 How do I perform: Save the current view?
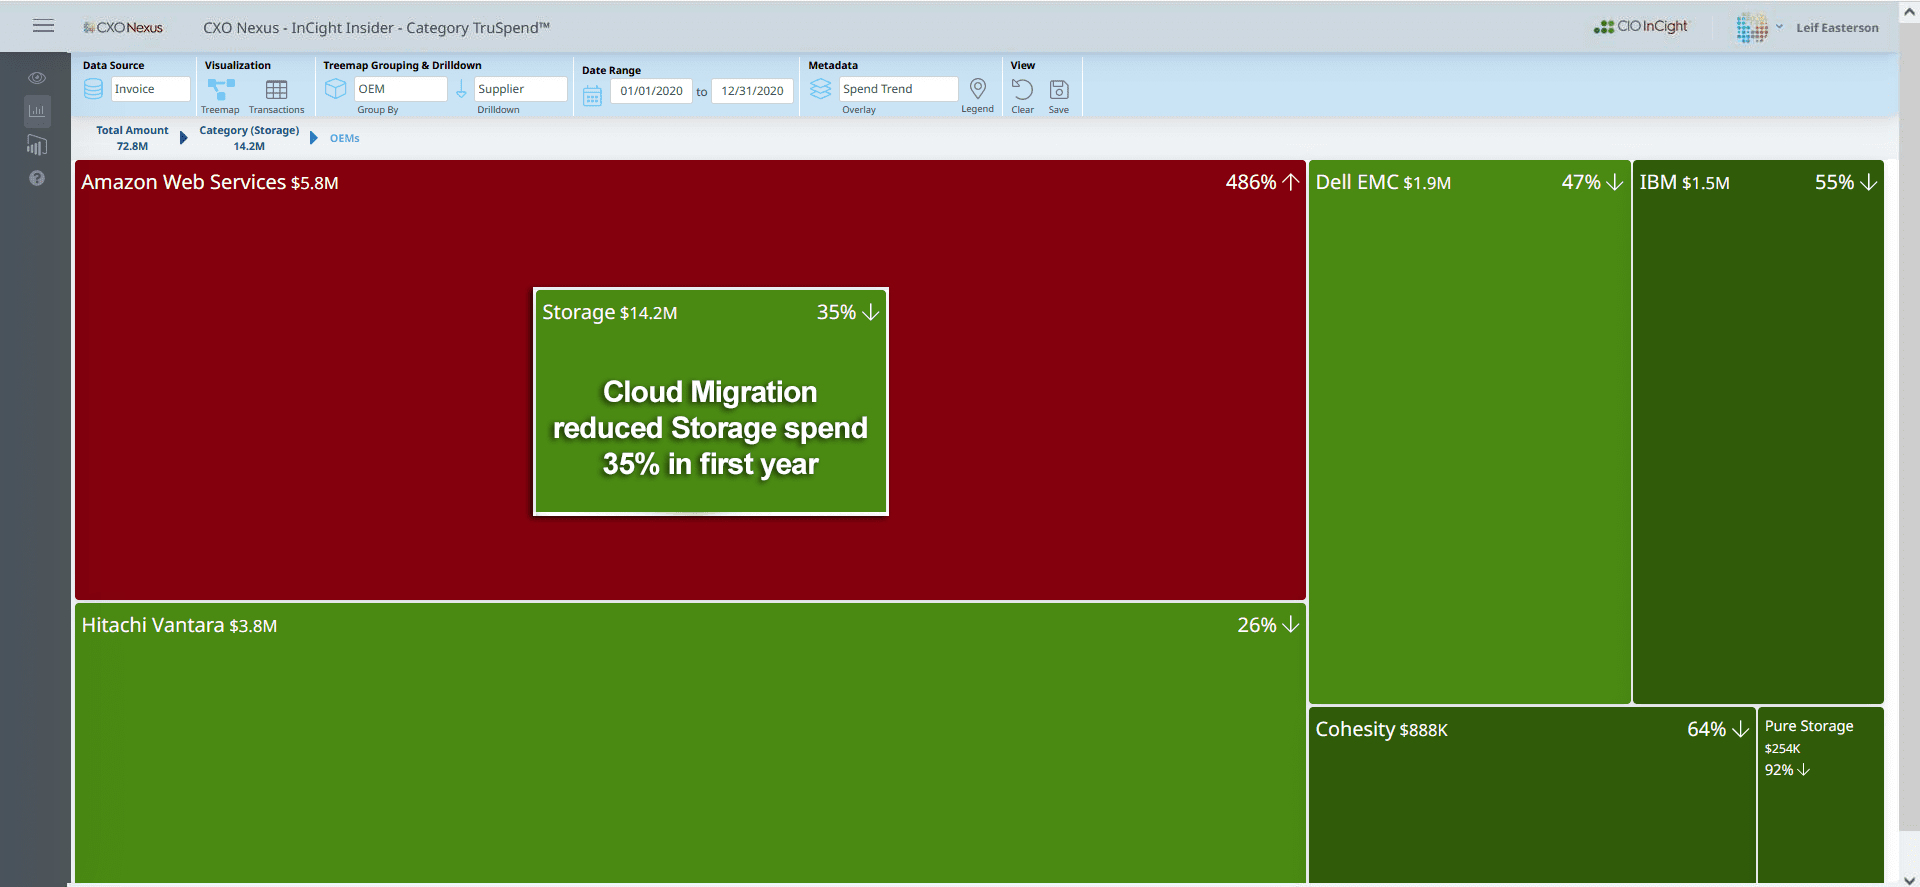[1059, 90]
